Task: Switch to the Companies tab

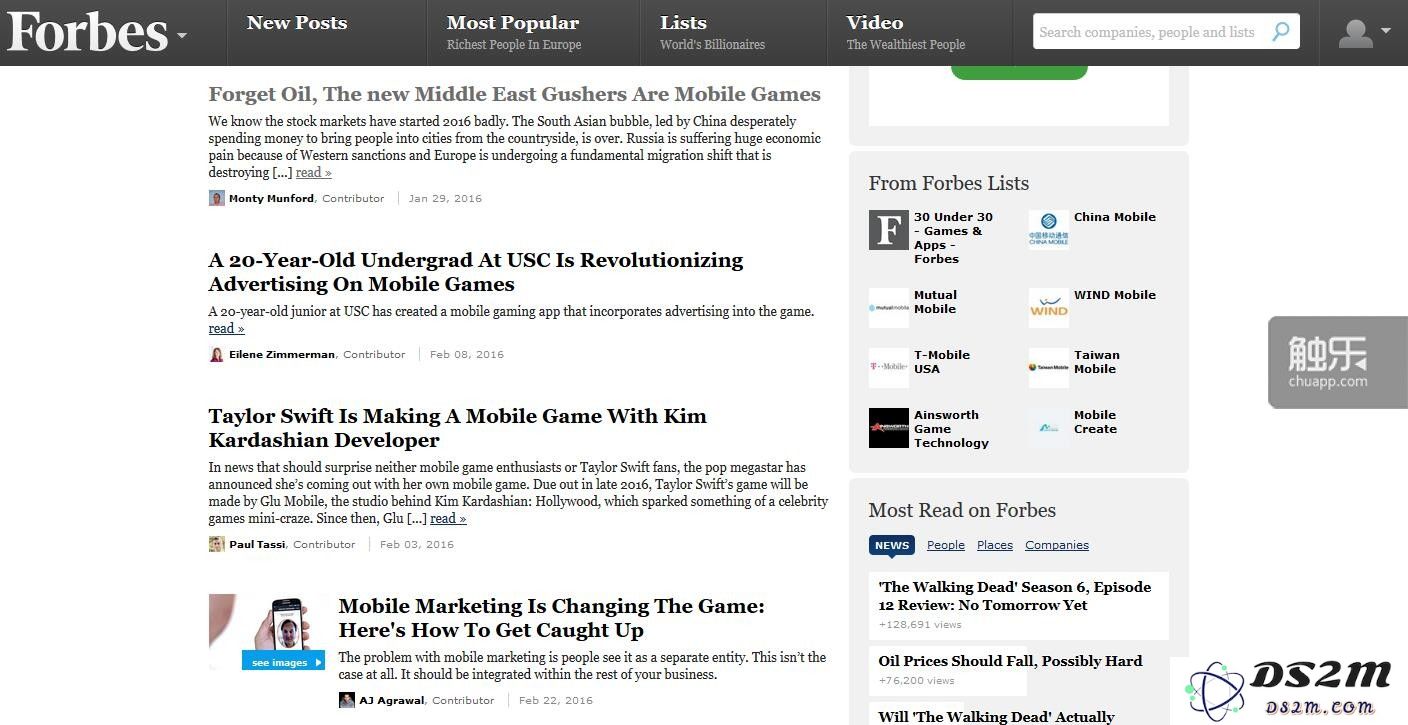Action: pyautogui.click(x=1057, y=545)
